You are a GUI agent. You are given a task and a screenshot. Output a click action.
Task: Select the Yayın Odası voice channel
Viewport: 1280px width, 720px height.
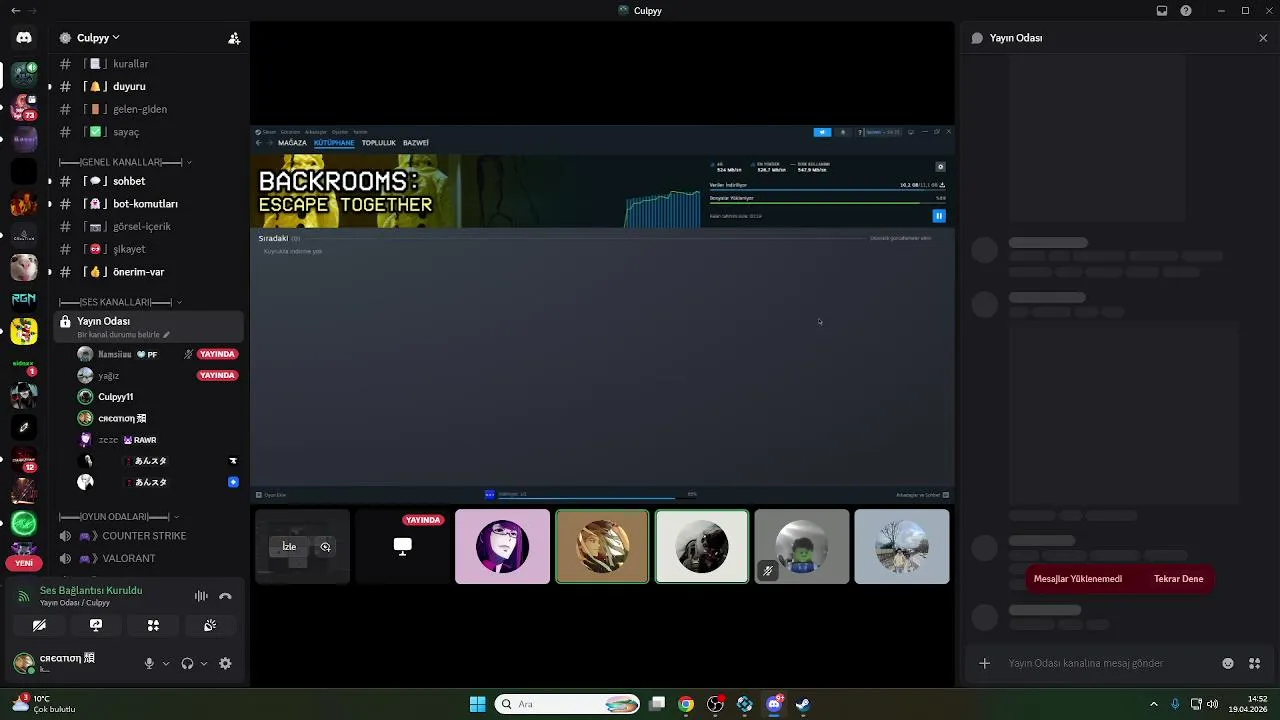[x=148, y=327]
